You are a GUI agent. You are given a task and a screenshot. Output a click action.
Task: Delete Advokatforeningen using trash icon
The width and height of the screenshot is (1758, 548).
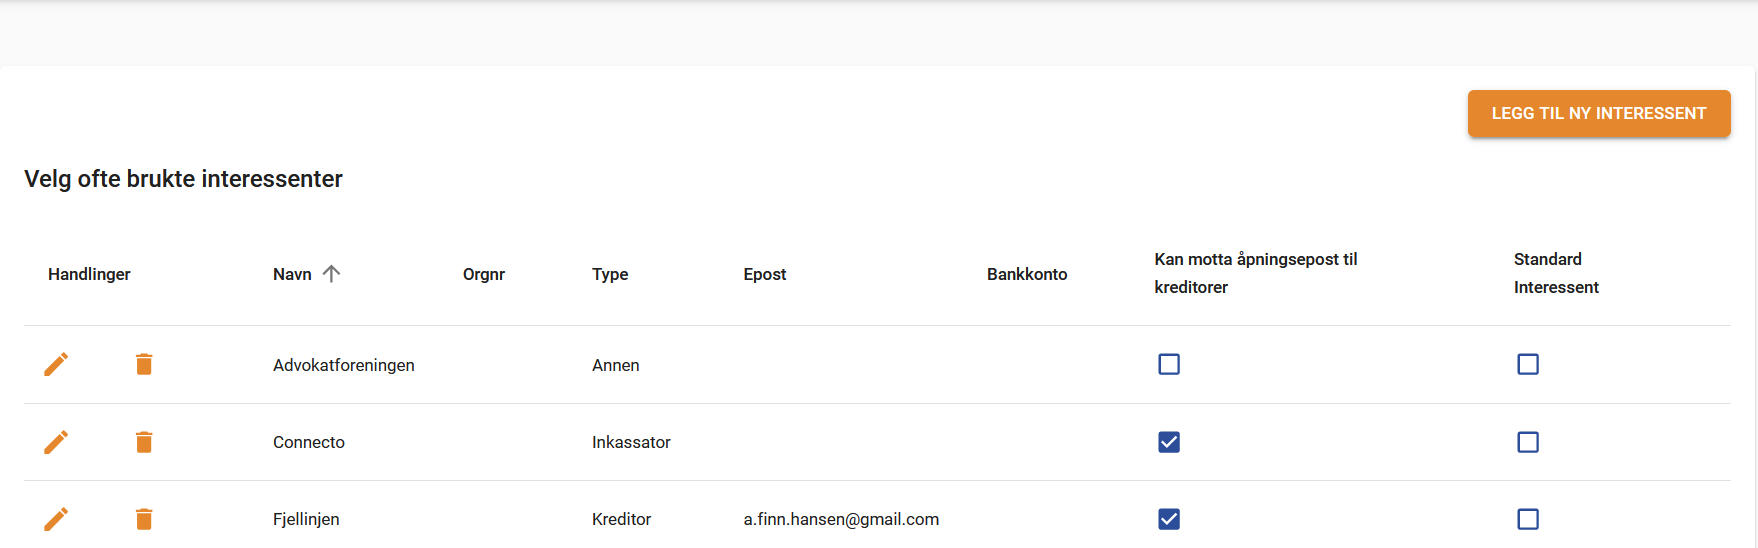pyautogui.click(x=144, y=364)
